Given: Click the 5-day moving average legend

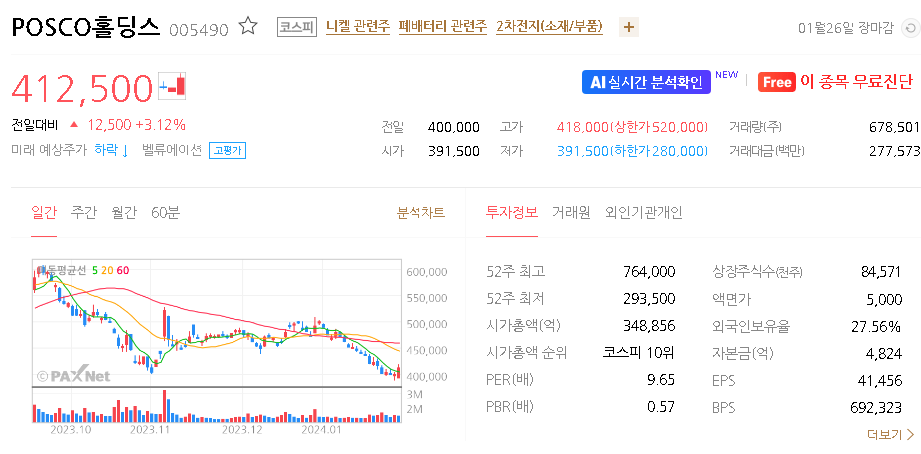Looking at the screenshot, I should click(95, 270).
